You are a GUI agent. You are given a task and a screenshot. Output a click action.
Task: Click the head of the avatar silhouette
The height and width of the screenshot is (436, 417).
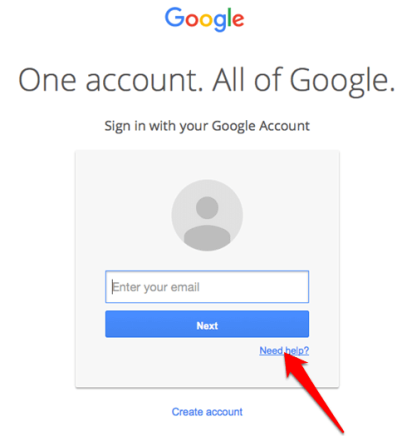(207, 208)
